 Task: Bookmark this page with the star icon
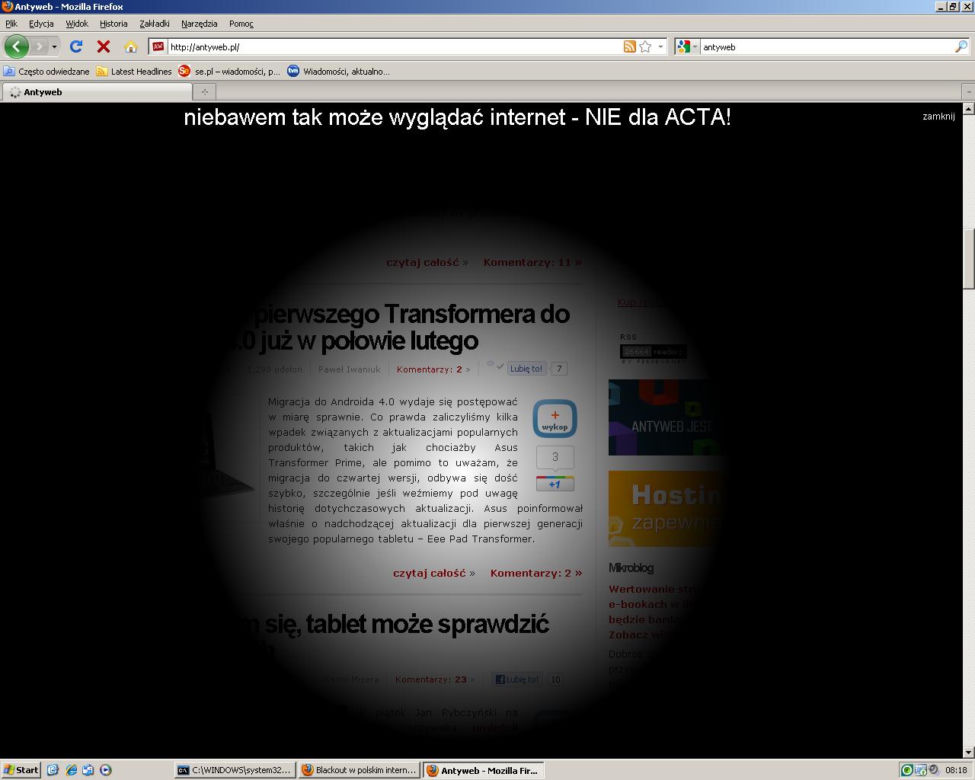click(645, 47)
